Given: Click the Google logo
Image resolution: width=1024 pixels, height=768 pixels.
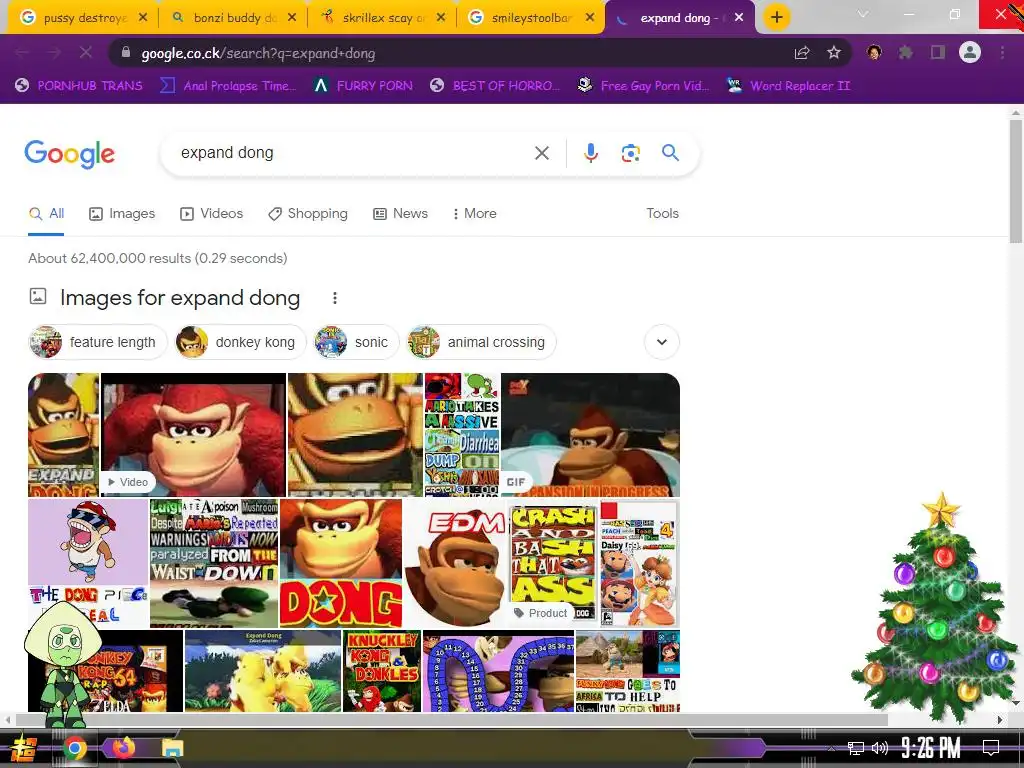Looking at the screenshot, I should point(69,154).
